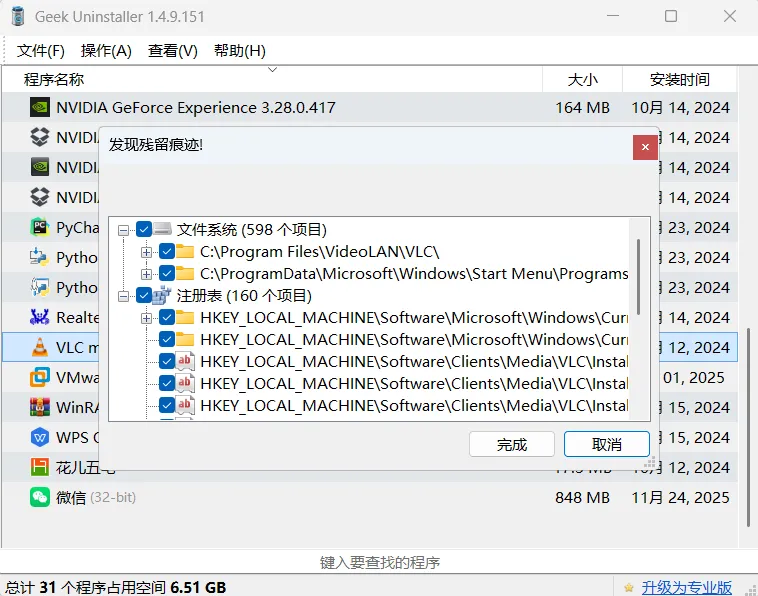Click the 花儿五笔 orange program icon
The width and height of the screenshot is (758, 596).
click(40, 467)
